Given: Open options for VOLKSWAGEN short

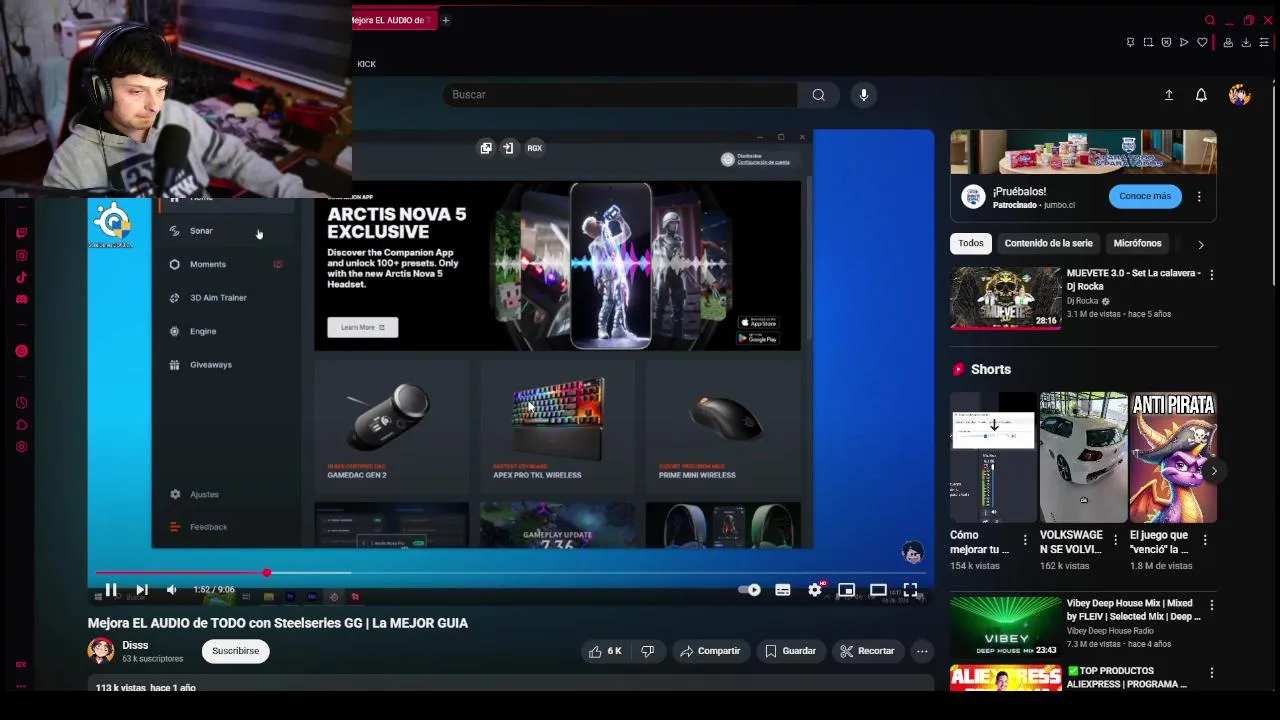Looking at the screenshot, I should pyautogui.click(x=1115, y=540).
